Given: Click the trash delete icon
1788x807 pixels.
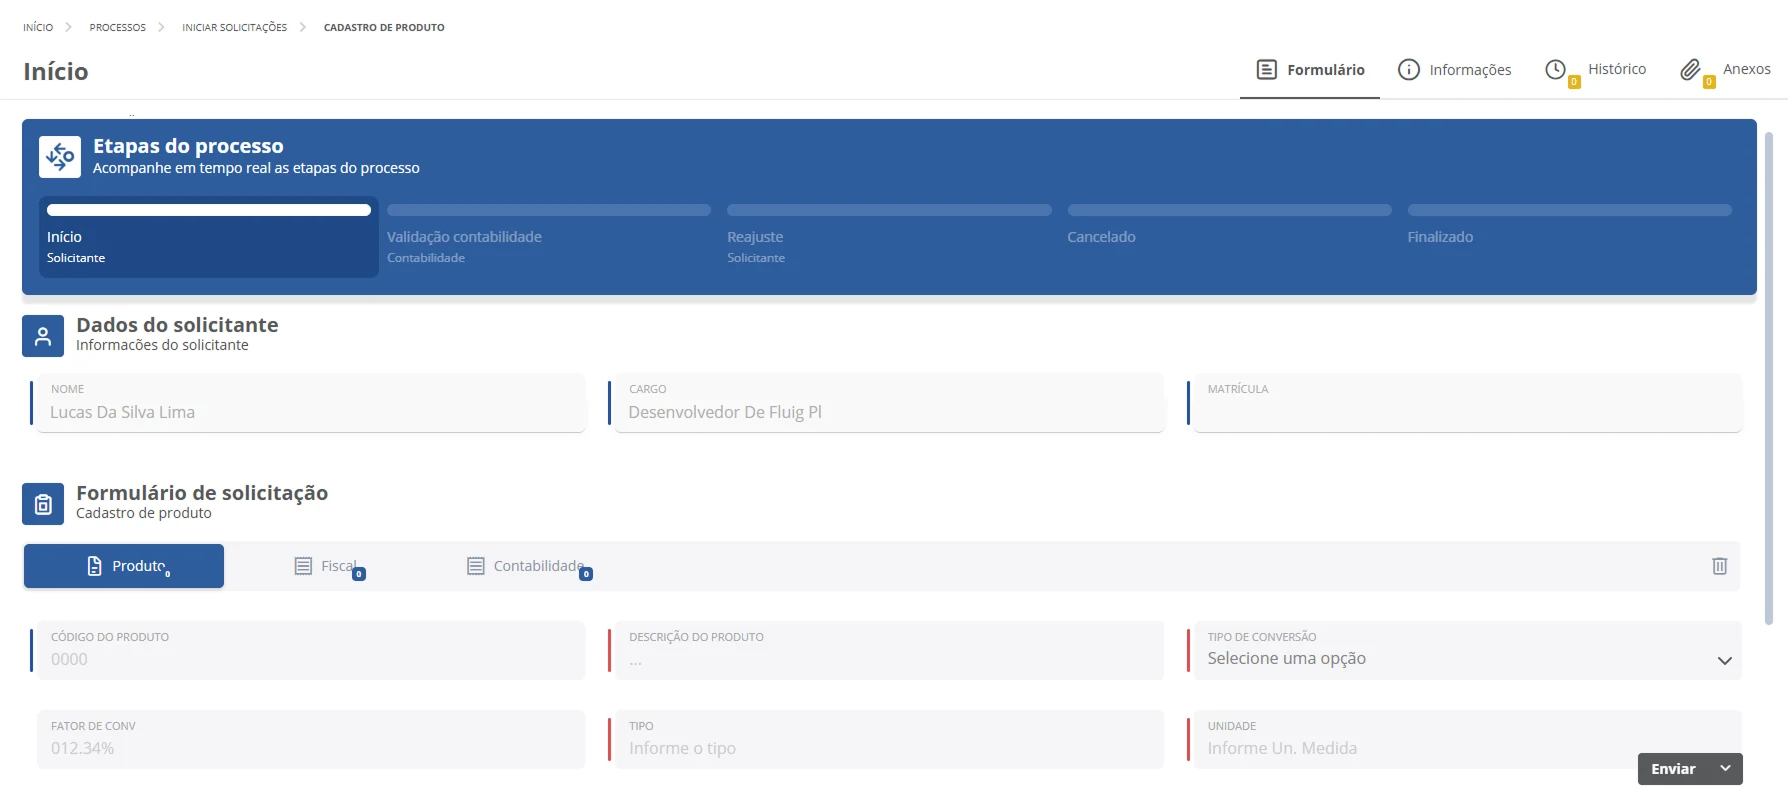Looking at the screenshot, I should coord(1720,566).
